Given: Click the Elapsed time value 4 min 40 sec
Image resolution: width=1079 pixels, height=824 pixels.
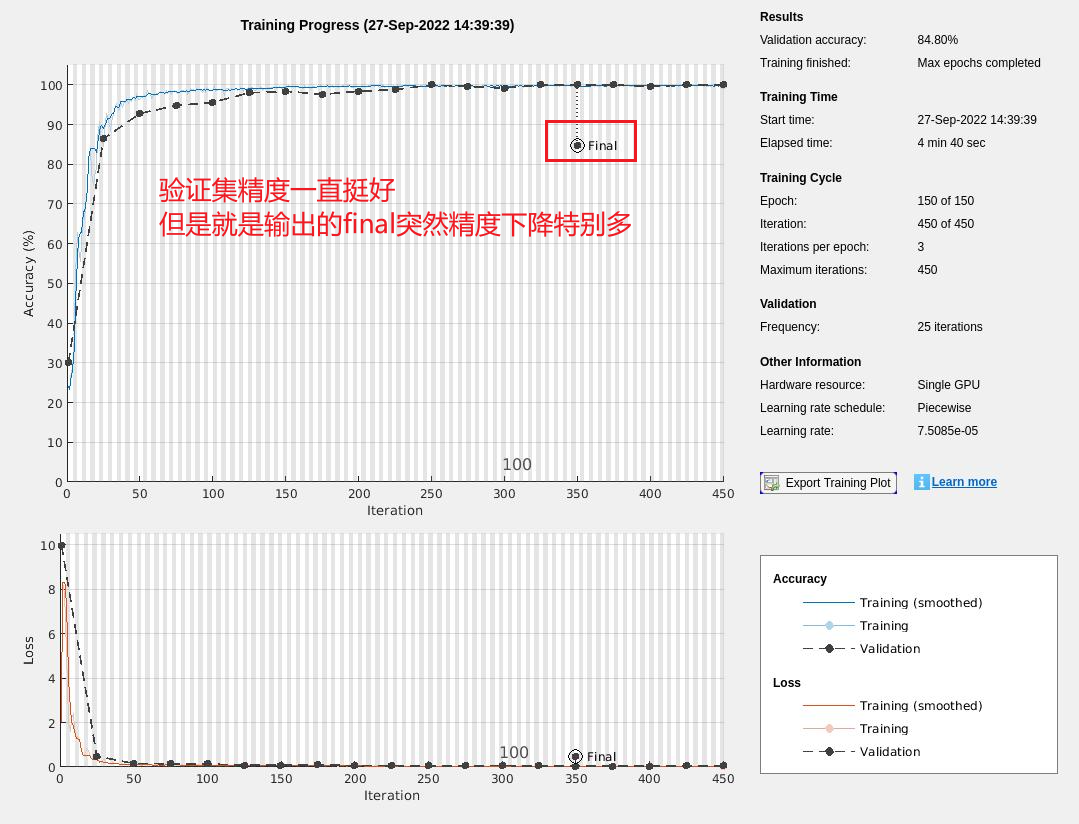Looking at the screenshot, I should pyautogui.click(x=951, y=142).
